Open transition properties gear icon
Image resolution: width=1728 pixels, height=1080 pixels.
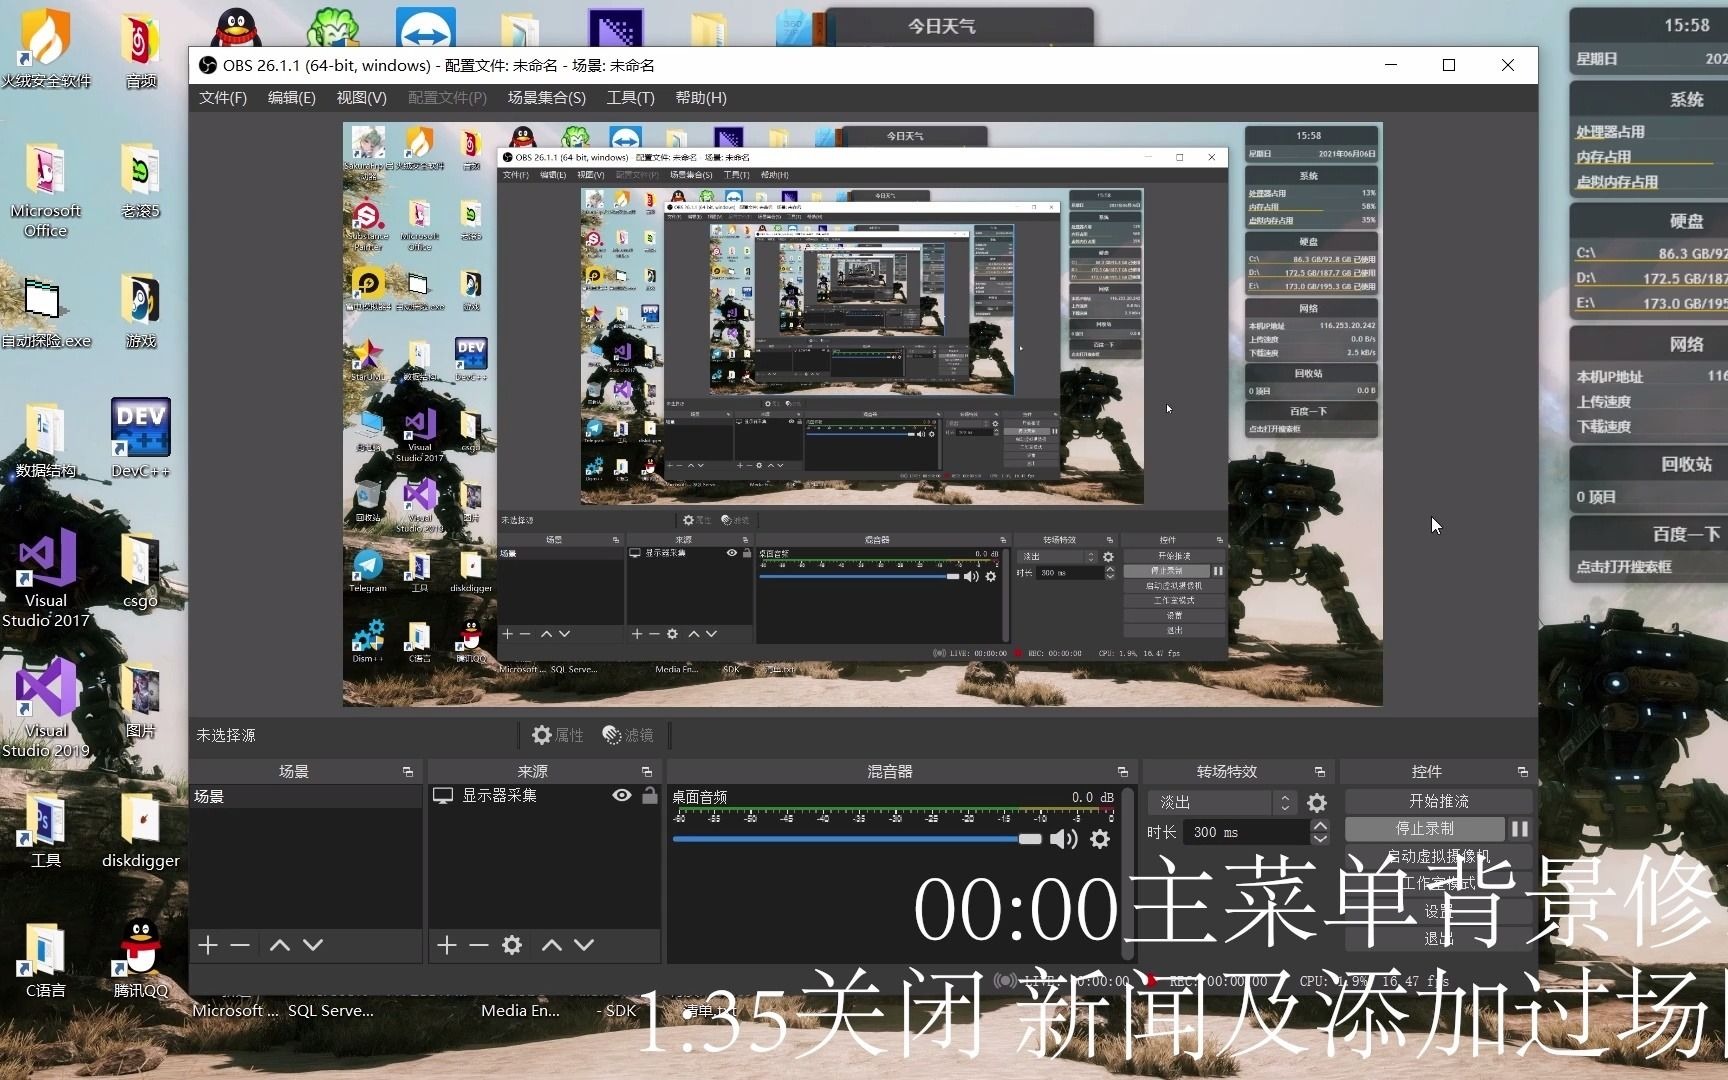(x=1317, y=802)
